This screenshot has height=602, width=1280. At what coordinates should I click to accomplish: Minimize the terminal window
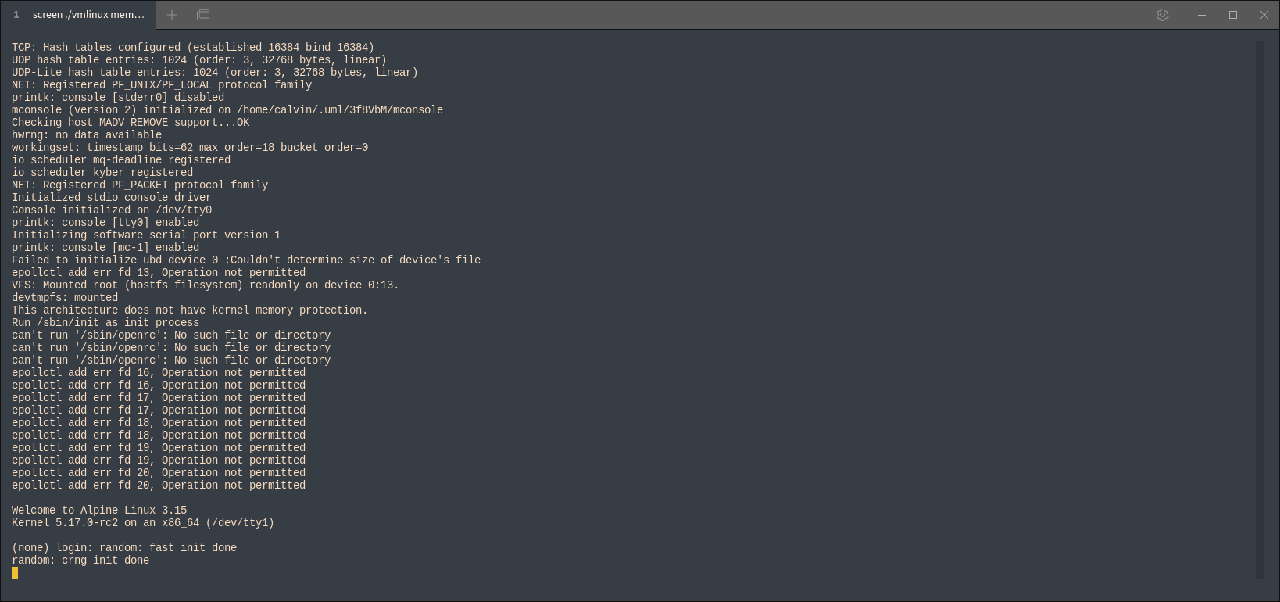pyautogui.click(x=1205, y=15)
